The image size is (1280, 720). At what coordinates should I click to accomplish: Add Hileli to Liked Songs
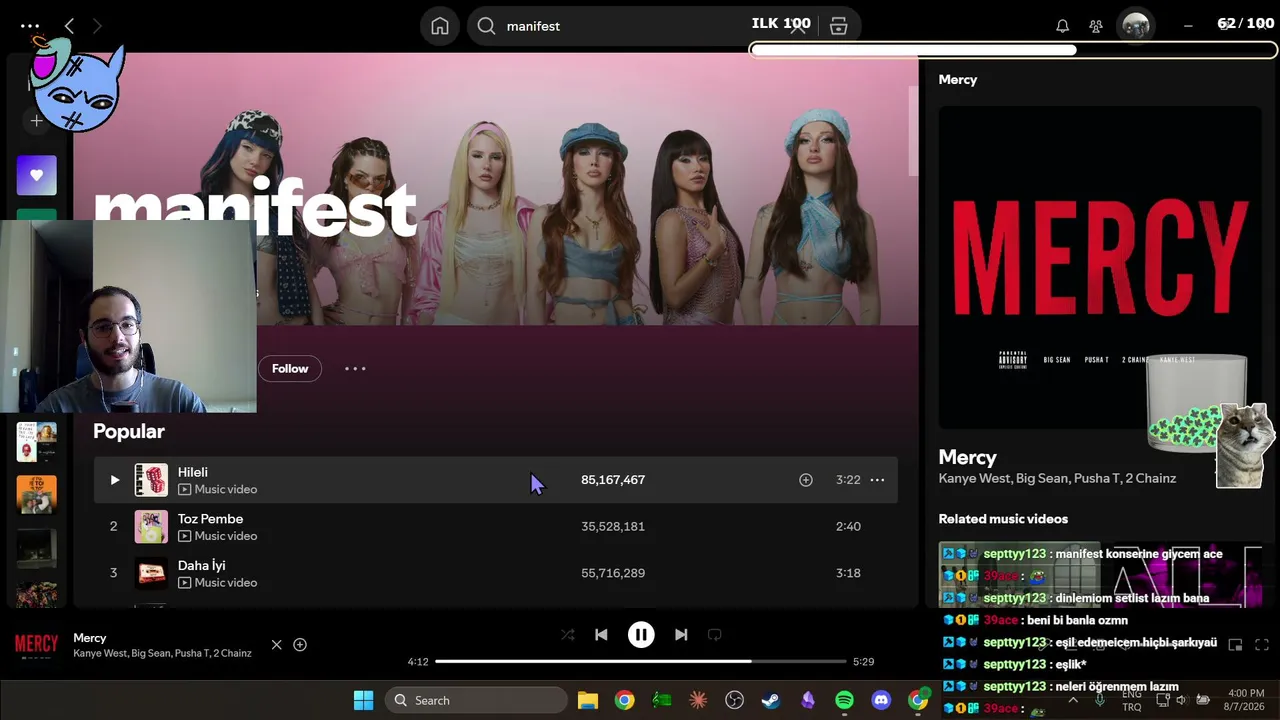pos(805,480)
